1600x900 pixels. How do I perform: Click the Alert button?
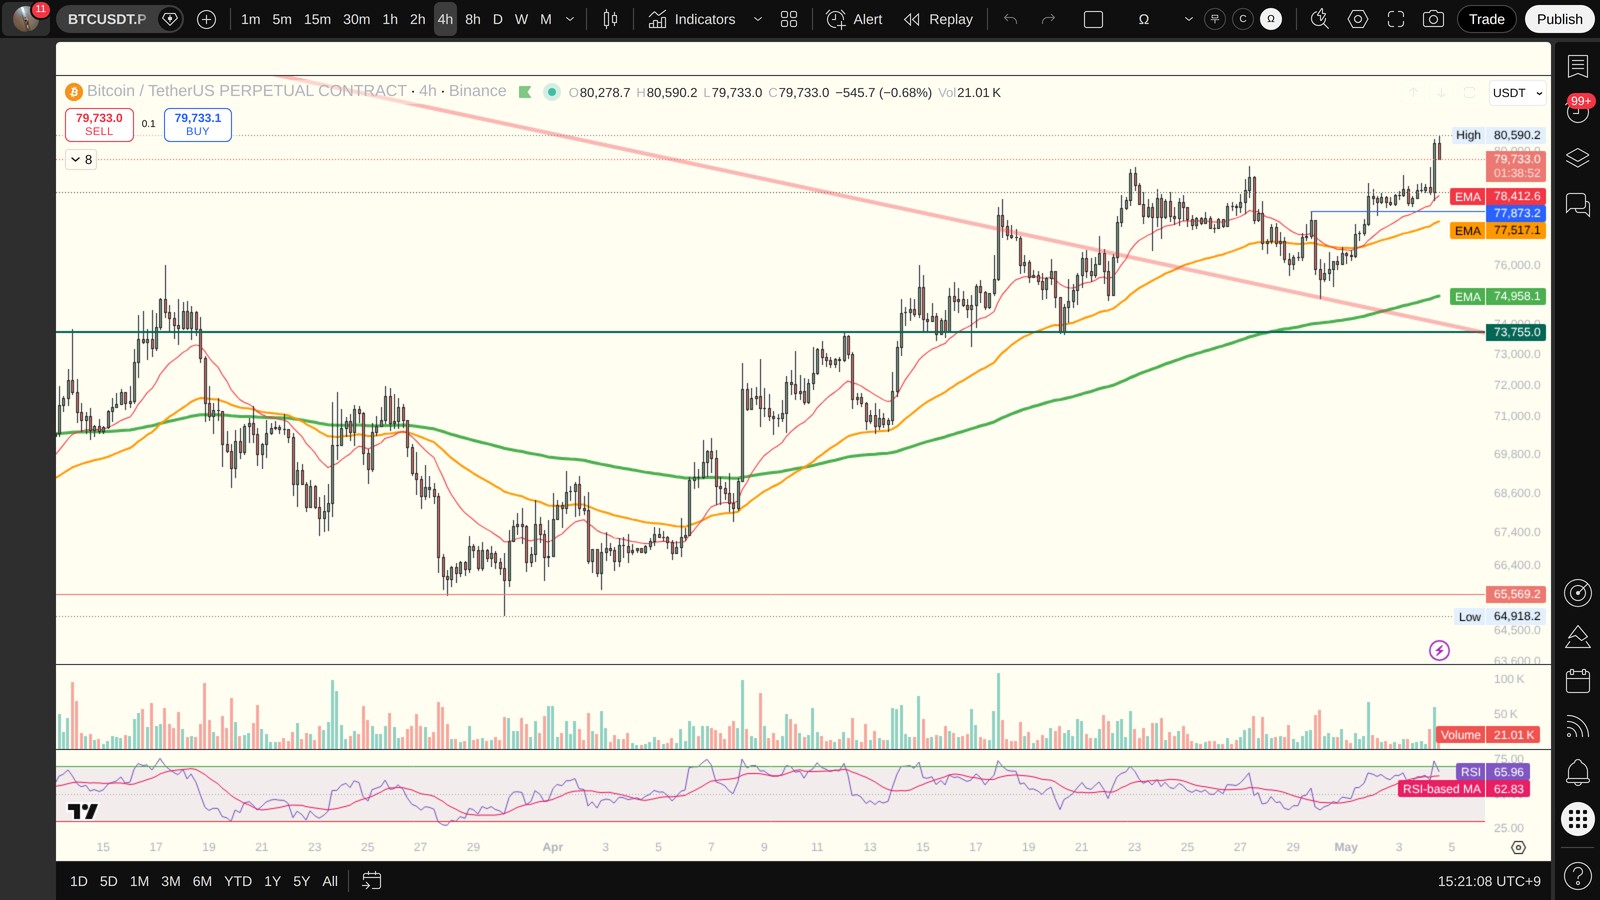pyautogui.click(x=854, y=19)
